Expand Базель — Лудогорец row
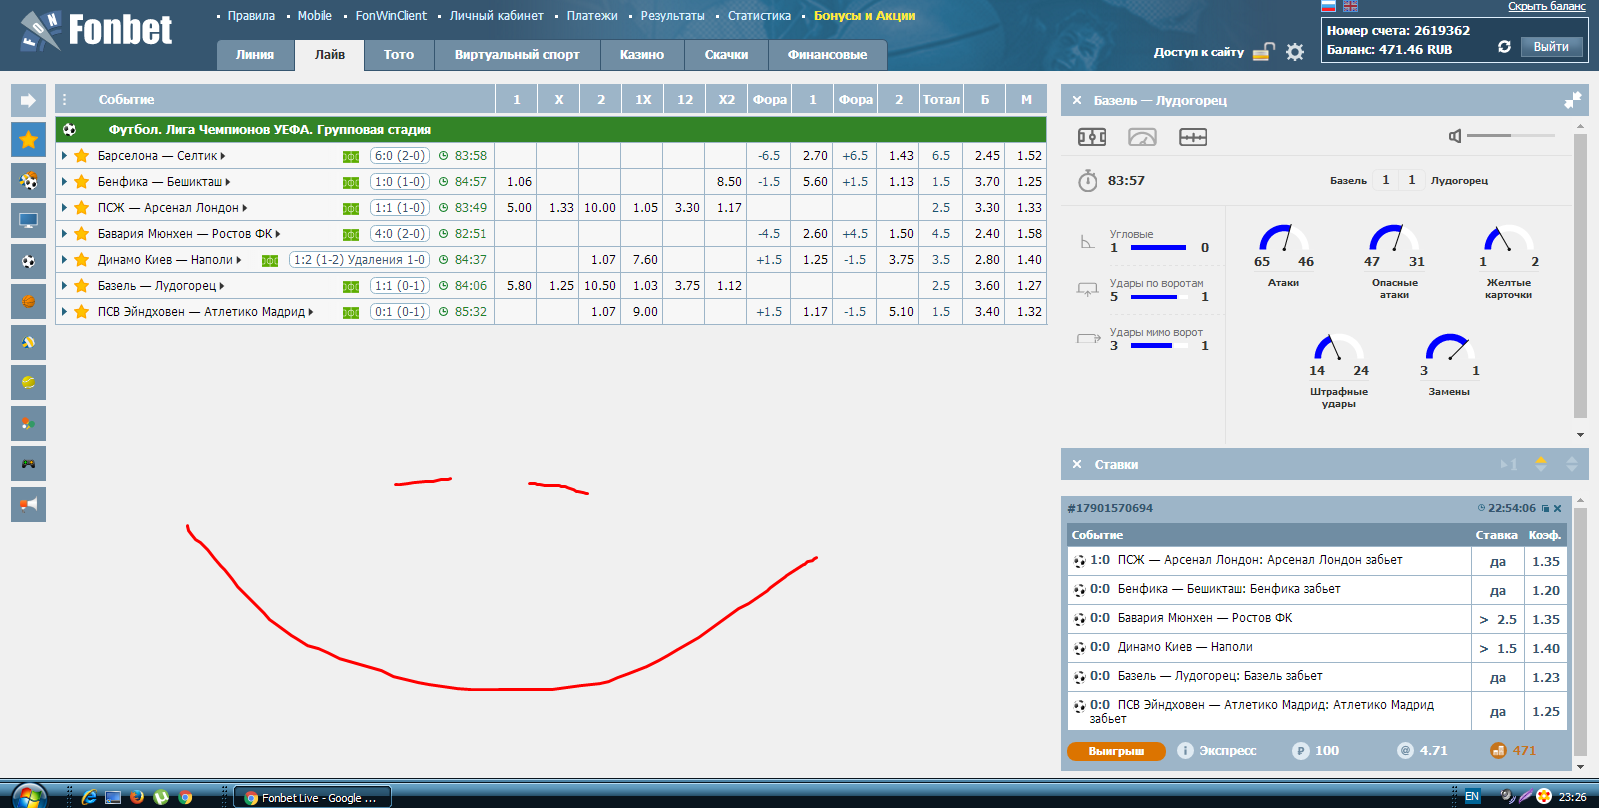This screenshot has height=808, width=1599. click(64, 286)
